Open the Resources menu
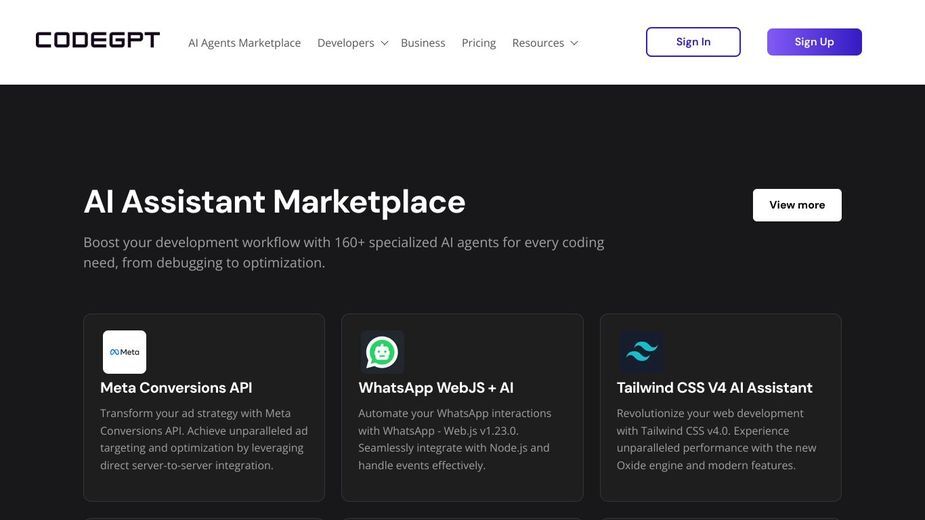The width and height of the screenshot is (925, 520). pyautogui.click(x=538, y=43)
